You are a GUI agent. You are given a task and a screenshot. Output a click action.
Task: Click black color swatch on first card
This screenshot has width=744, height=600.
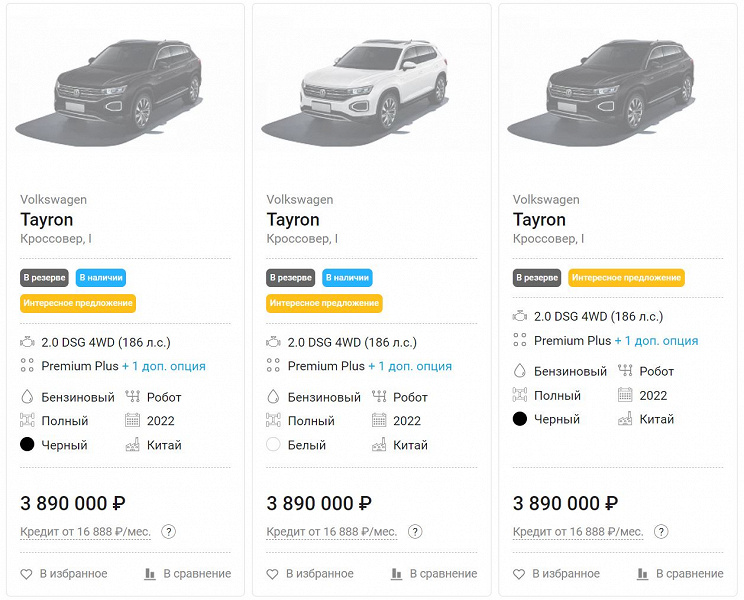click(27, 445)
